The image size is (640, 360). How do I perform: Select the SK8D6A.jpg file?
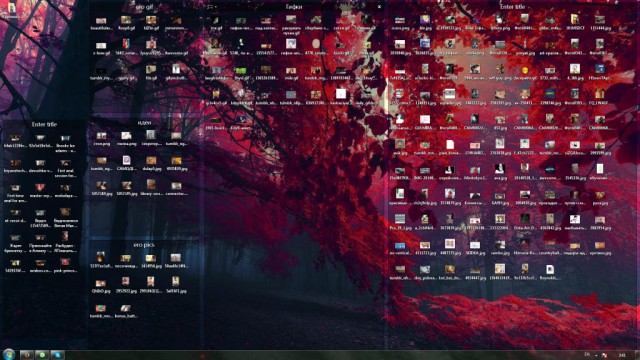coord(475,248)
